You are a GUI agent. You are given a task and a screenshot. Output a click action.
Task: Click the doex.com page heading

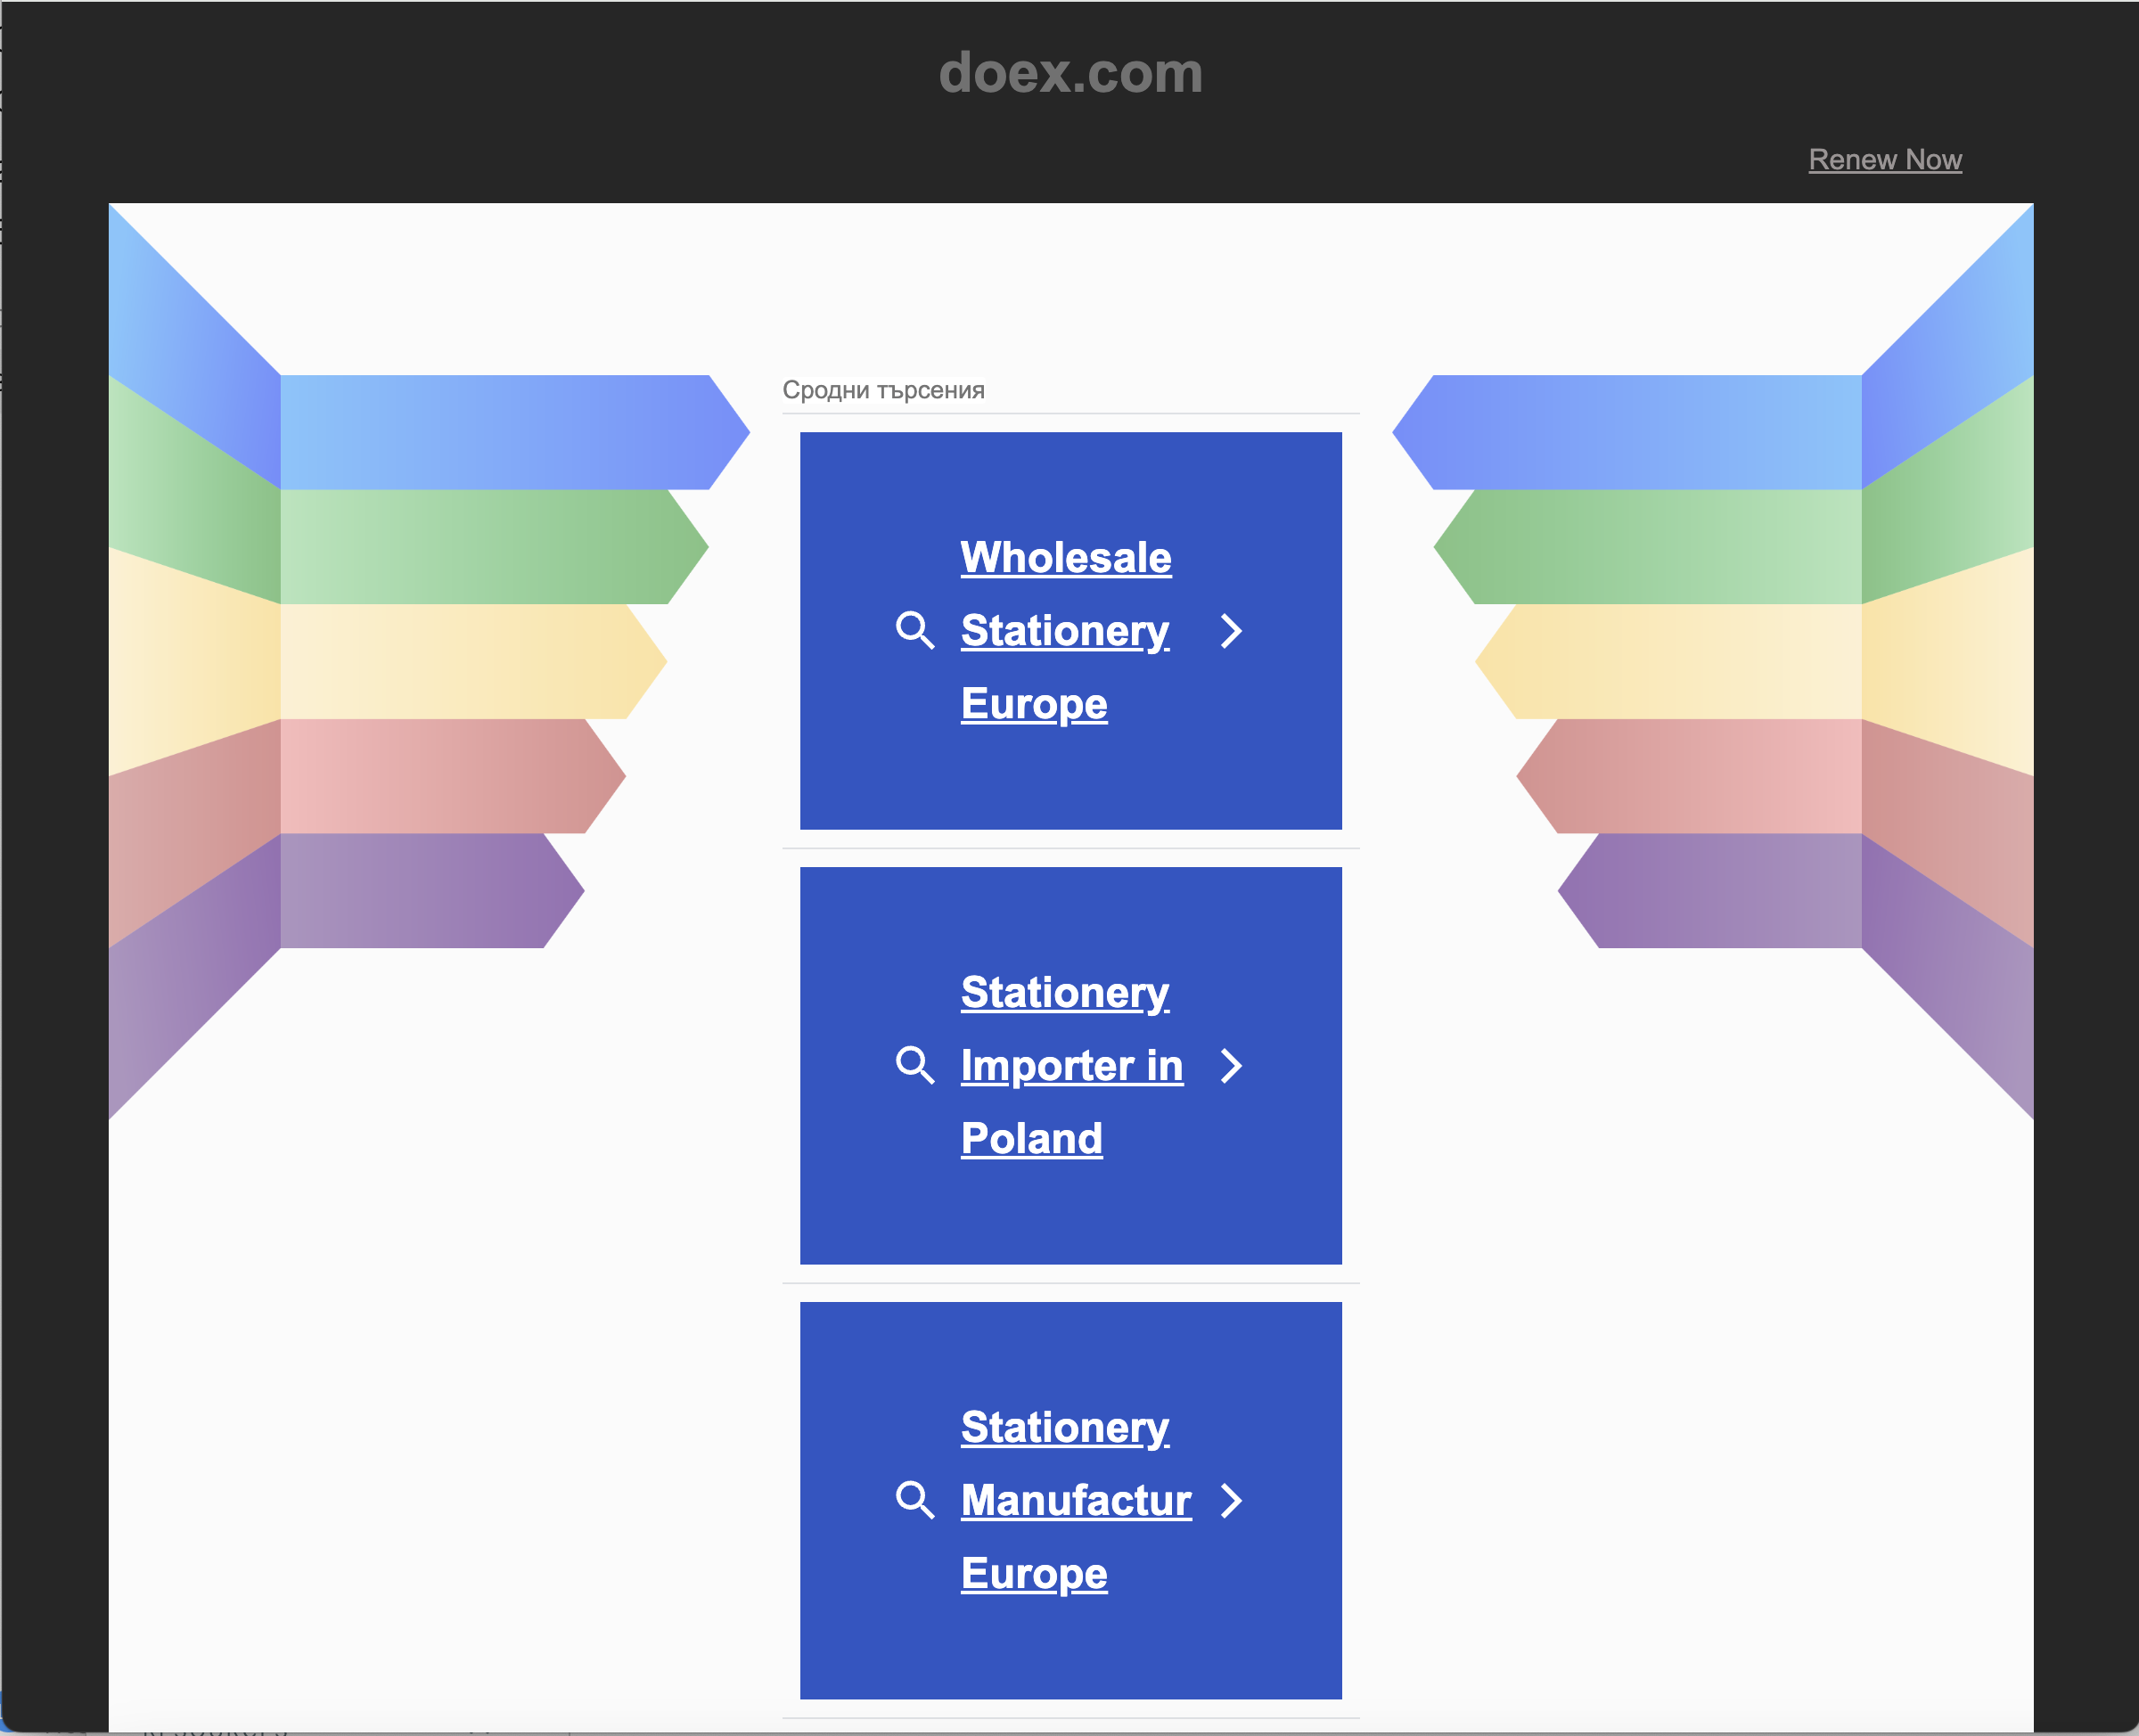coord(1070,73)
